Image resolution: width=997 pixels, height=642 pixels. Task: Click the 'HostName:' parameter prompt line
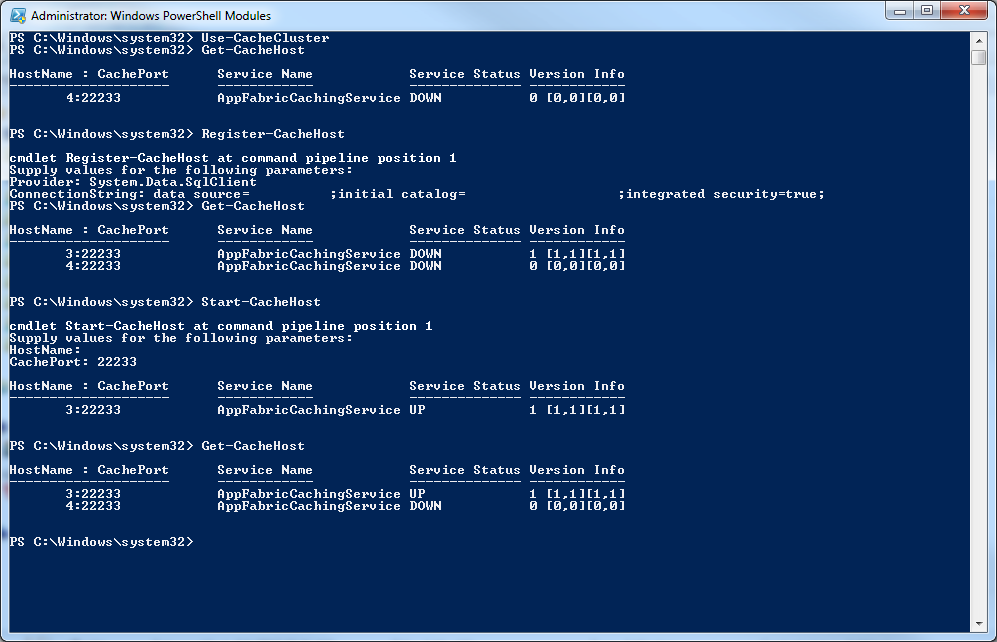tap(45, 350)
